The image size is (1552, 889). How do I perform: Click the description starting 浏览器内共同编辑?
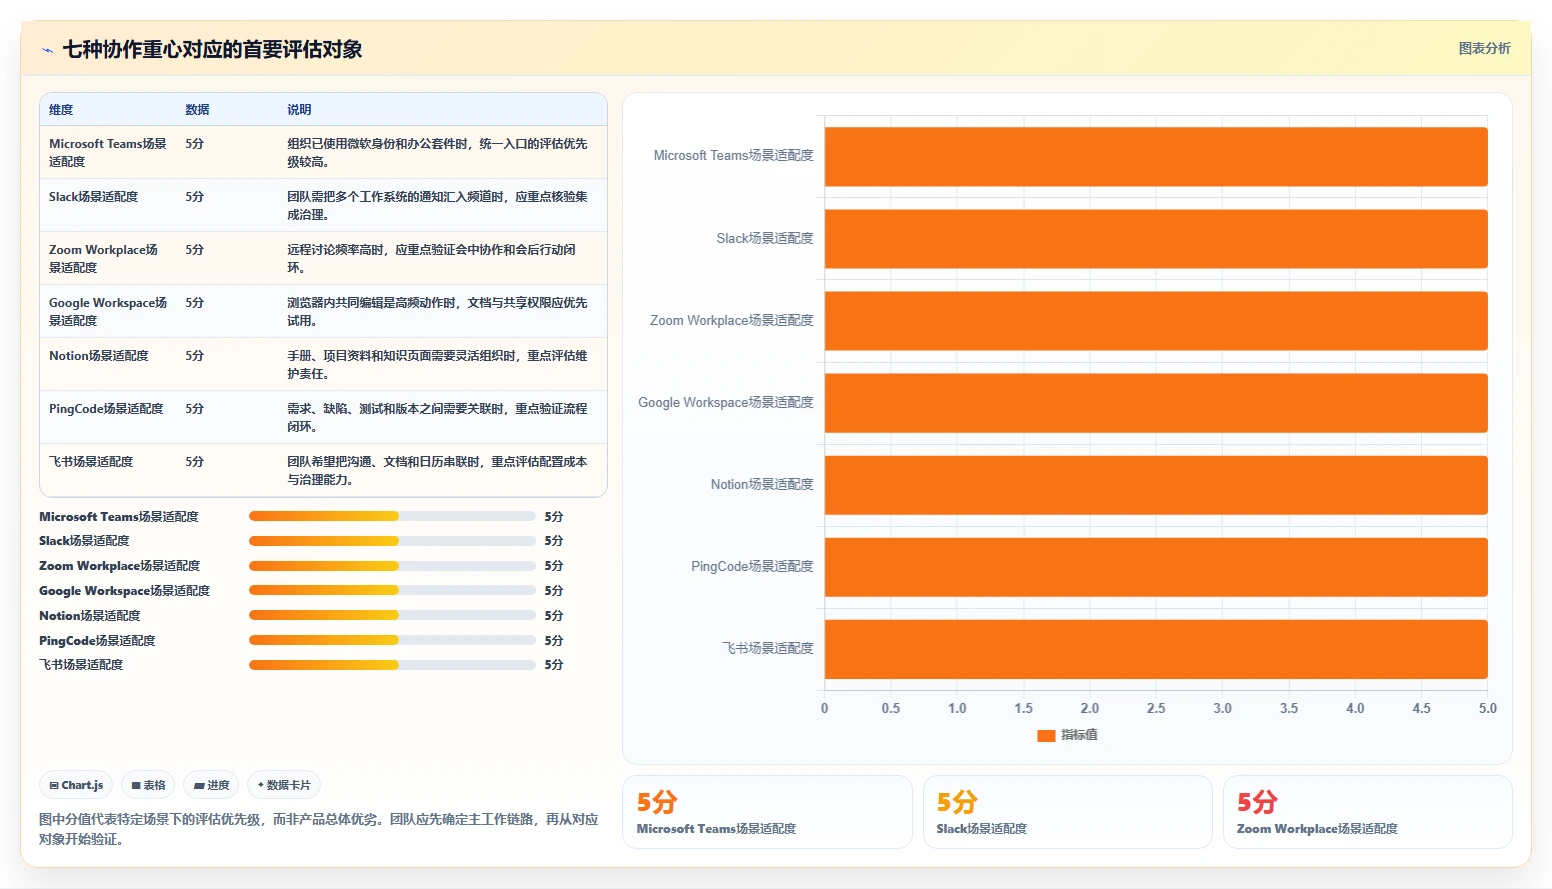[437, 312]
